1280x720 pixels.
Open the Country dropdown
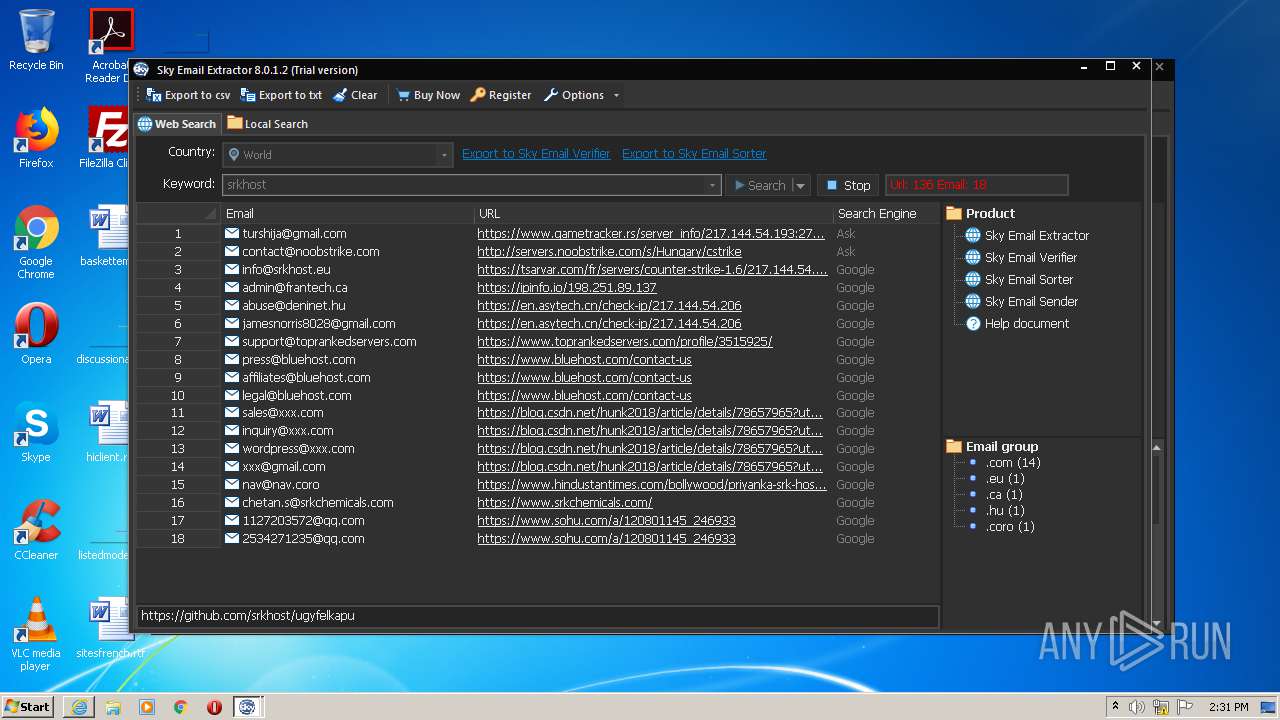(x=444, y=155)
